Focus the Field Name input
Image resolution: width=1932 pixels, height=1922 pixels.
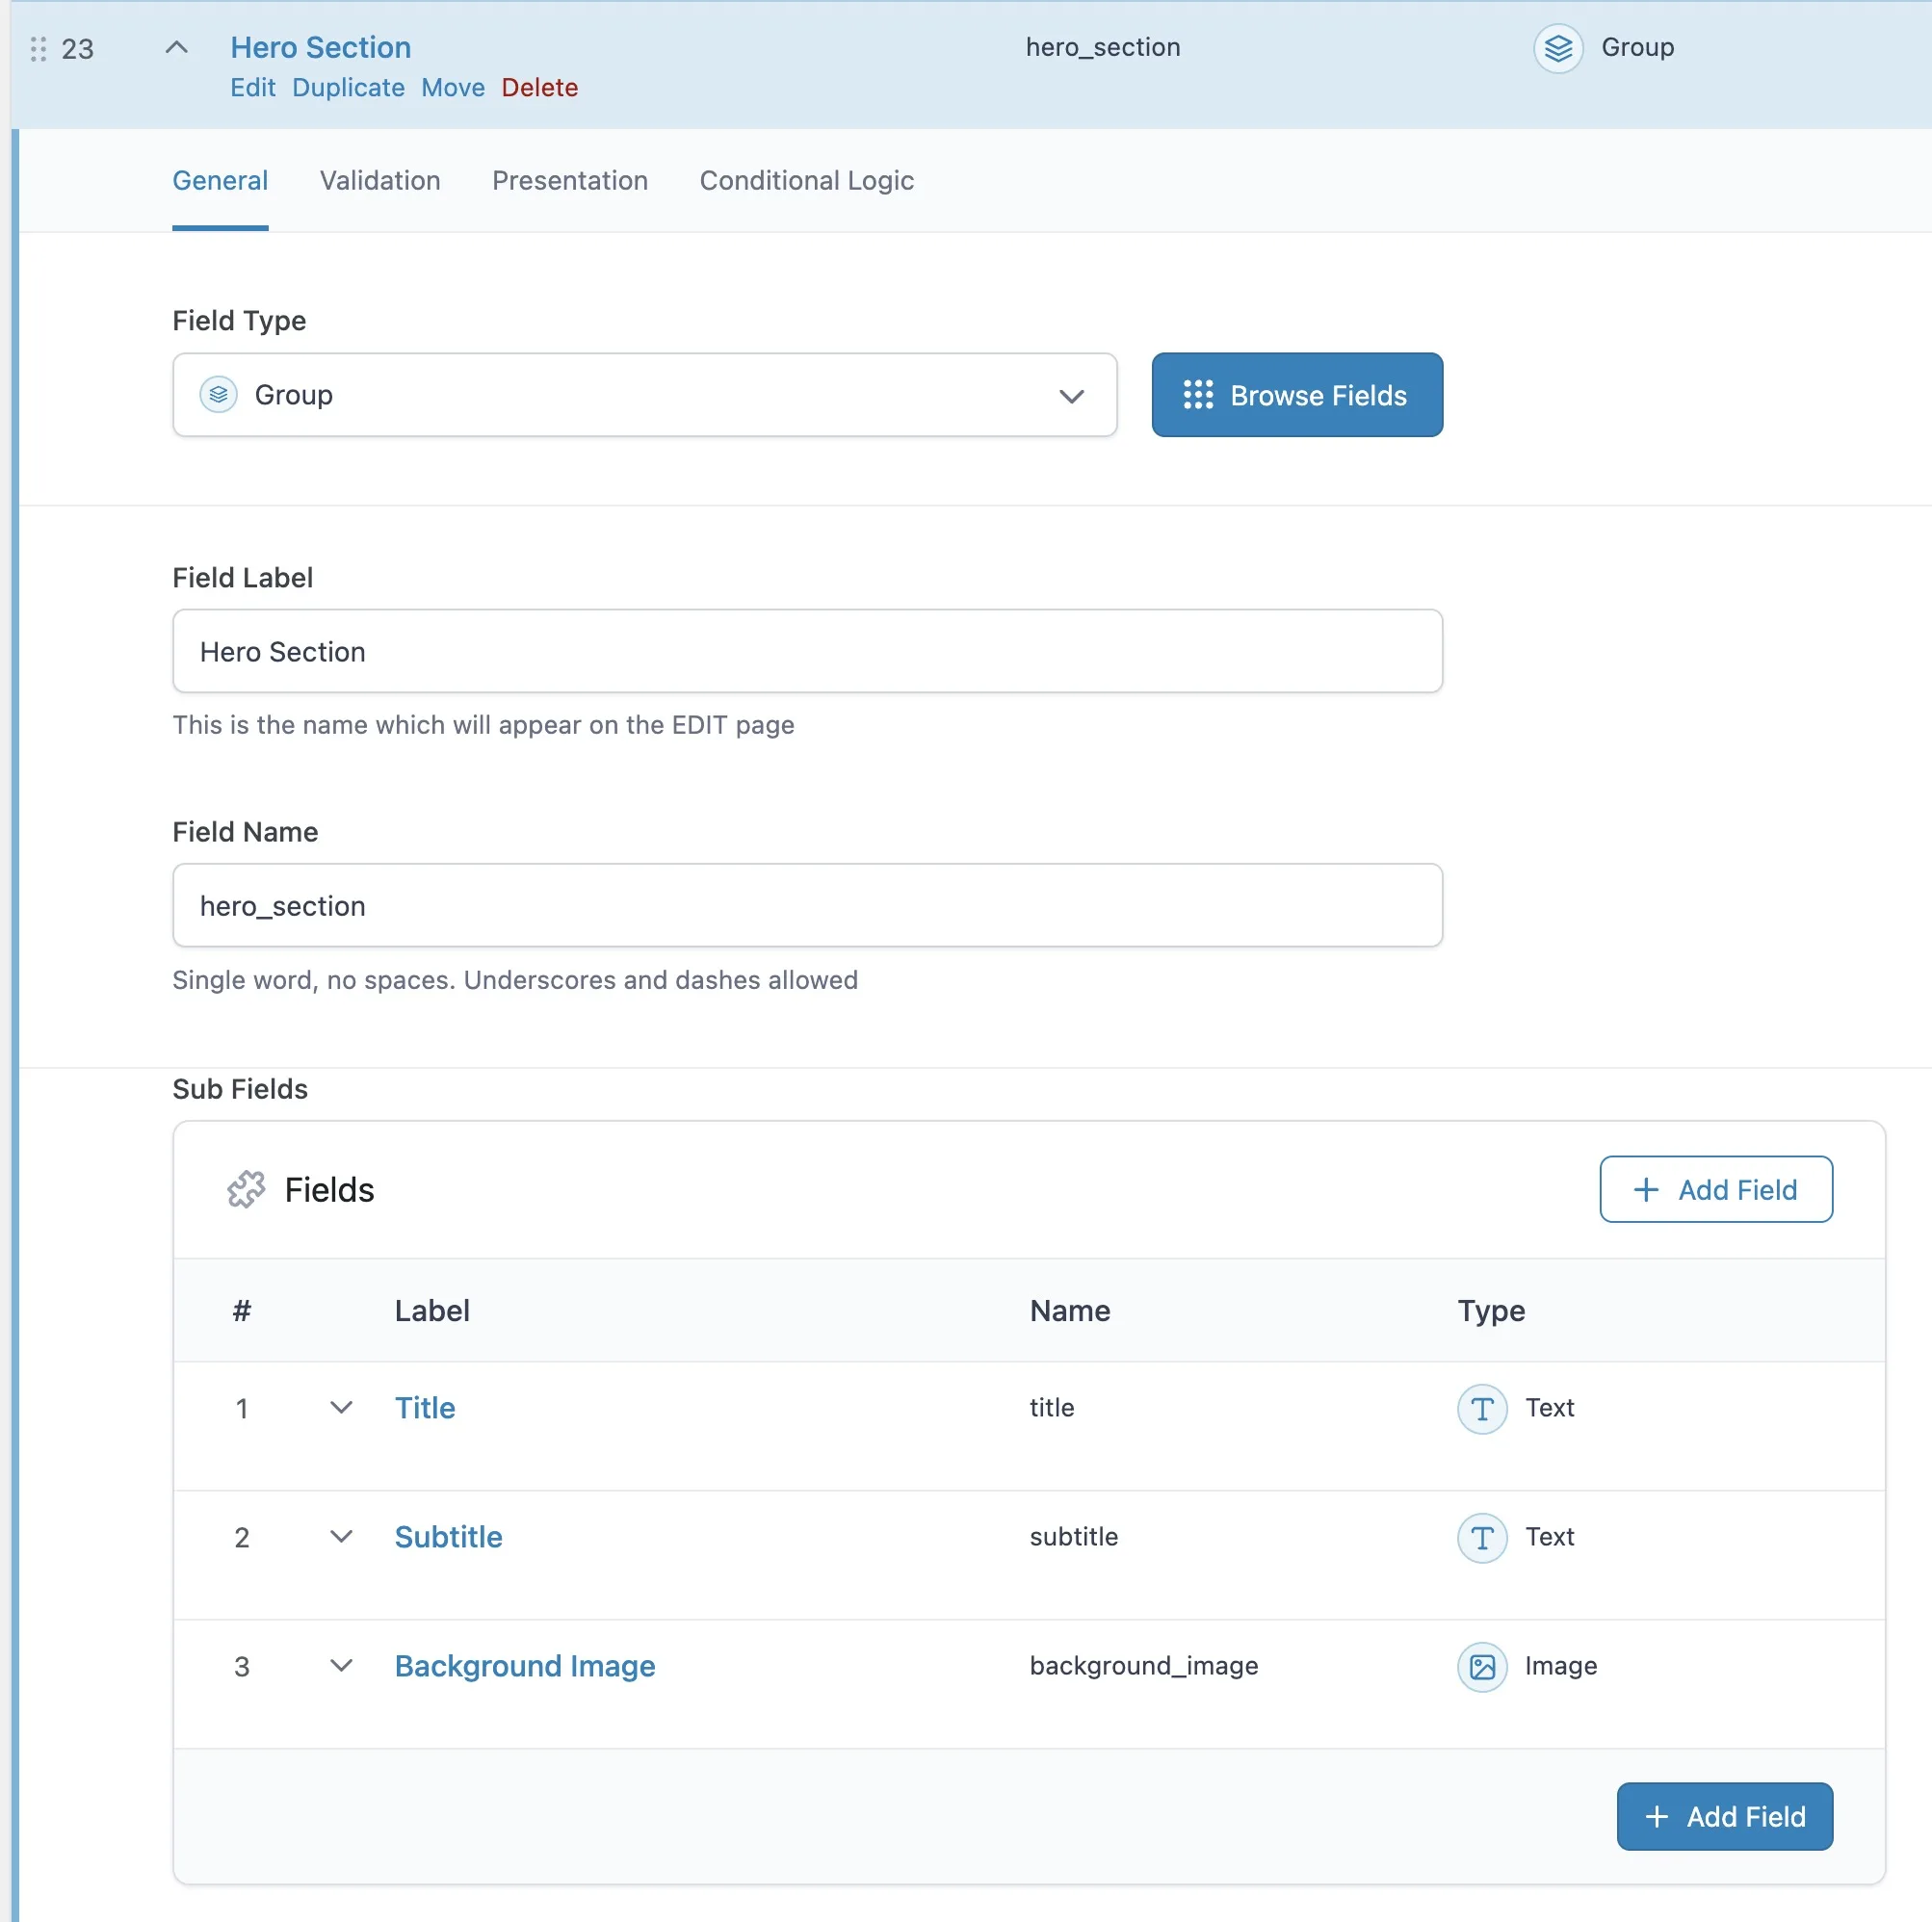point(807,906)
